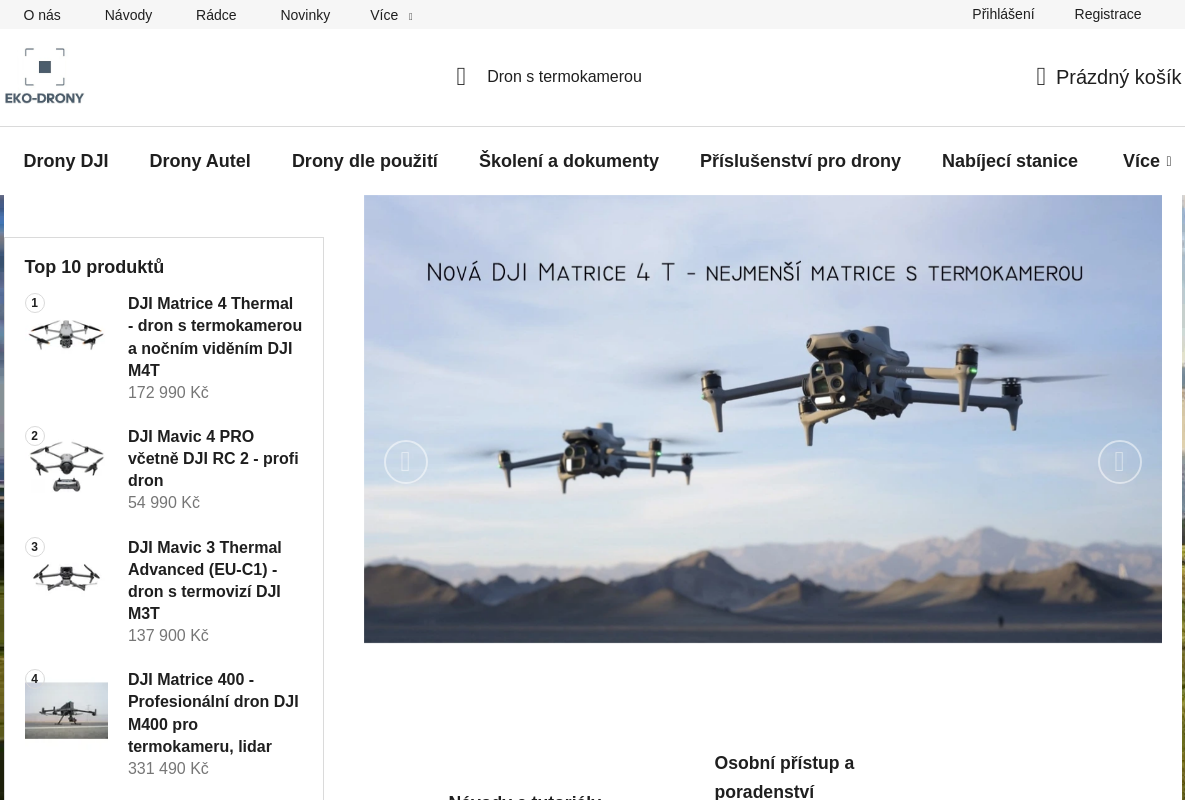Open the EKO-DRONY logo homepage
The image size is (1200, 800).
pyautogui.click(x=44, y=76)
